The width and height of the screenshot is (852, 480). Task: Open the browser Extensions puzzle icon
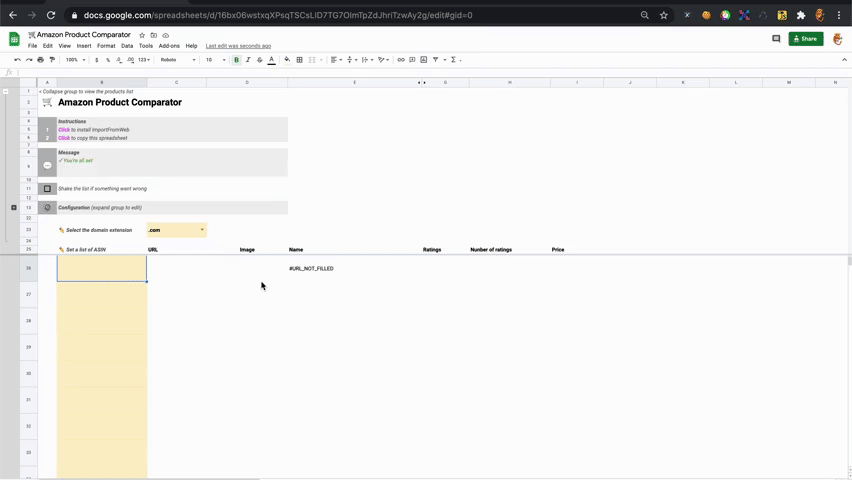800,15
